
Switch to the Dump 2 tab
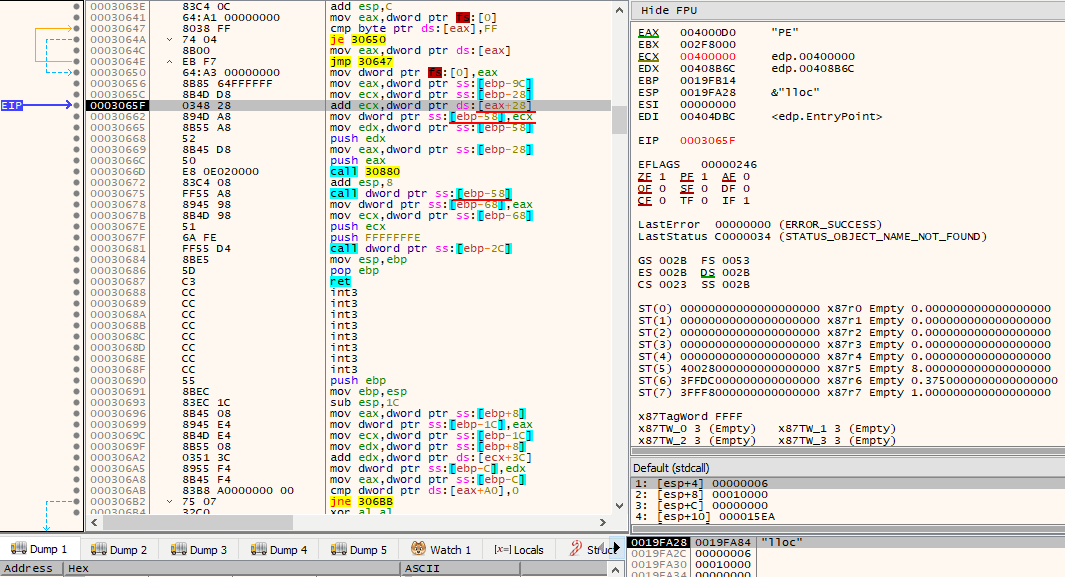pos(119,549)
